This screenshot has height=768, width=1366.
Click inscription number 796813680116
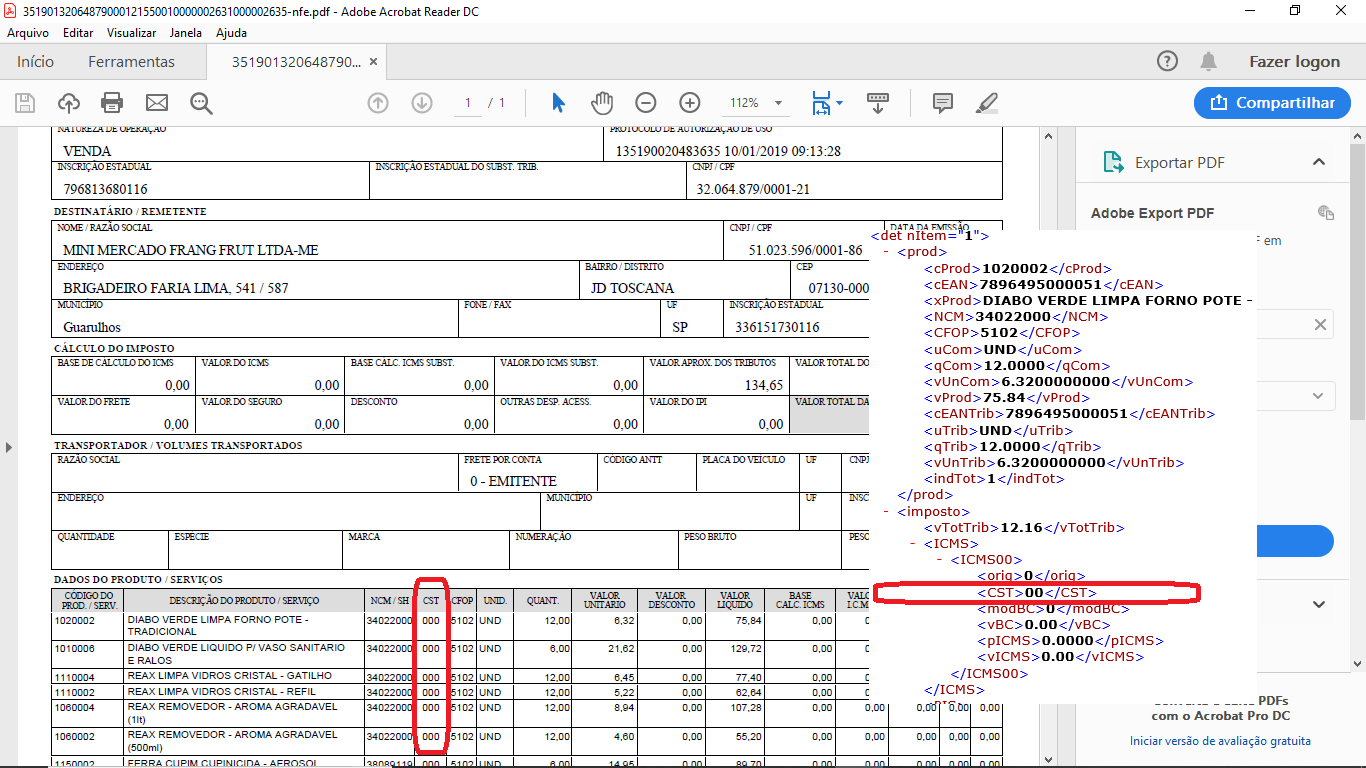pyautogui.click(x=105, y=189)
